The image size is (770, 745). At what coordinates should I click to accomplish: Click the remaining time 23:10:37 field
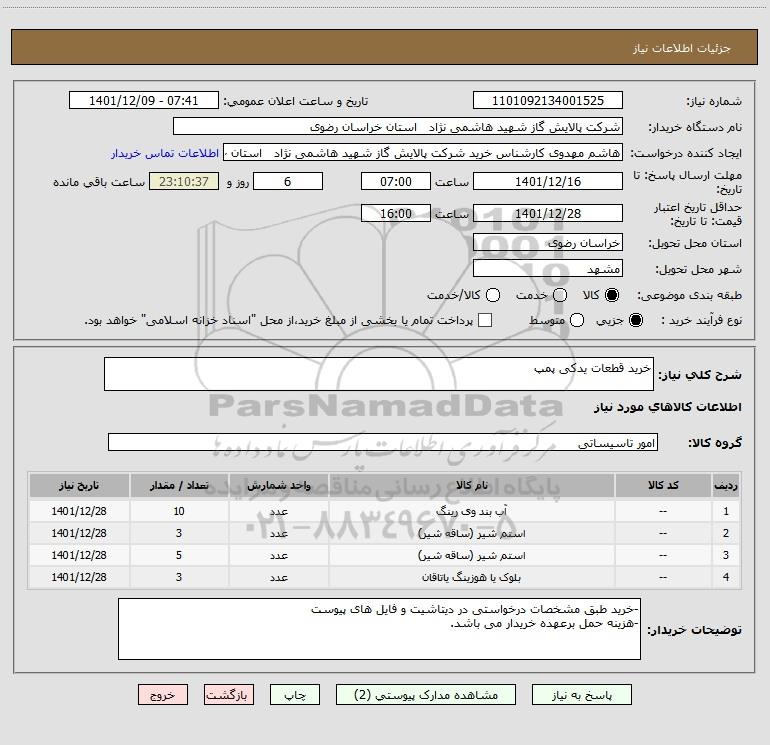pyautogui.click(x=184, y=181)
